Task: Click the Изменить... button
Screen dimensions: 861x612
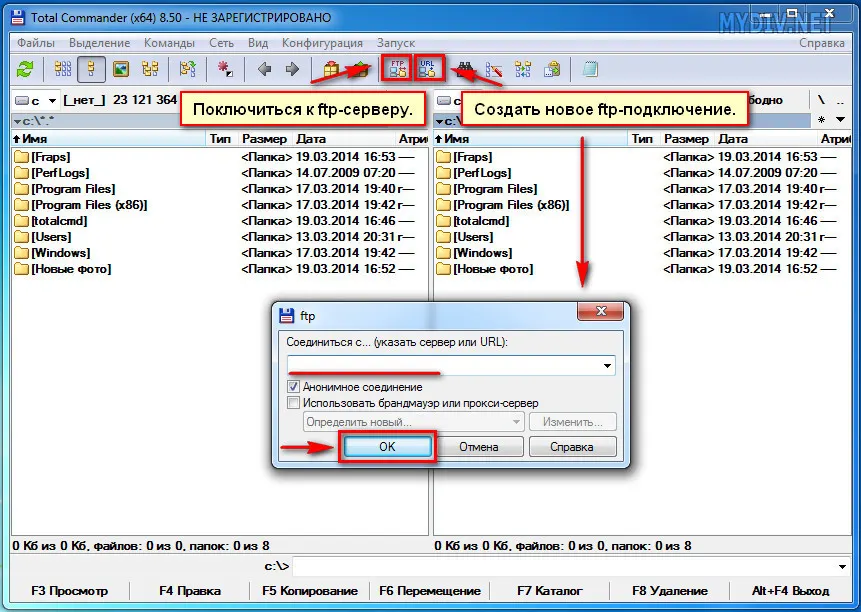Action: [572, 422]
